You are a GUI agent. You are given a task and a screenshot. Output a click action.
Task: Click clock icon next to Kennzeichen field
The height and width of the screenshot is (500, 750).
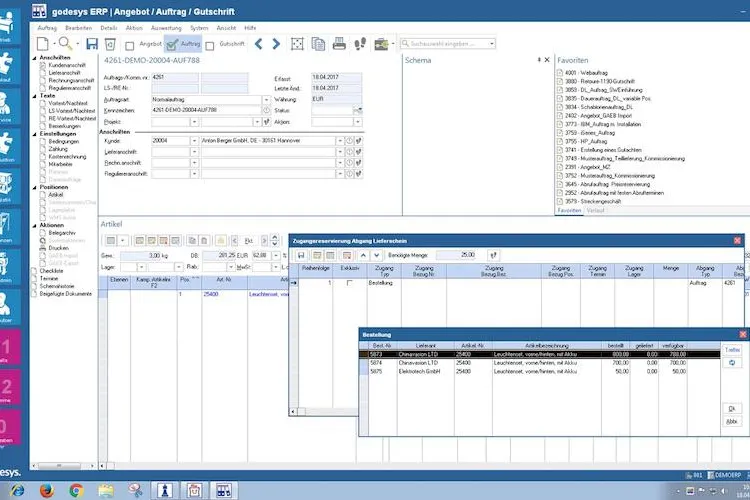point(266,110)
